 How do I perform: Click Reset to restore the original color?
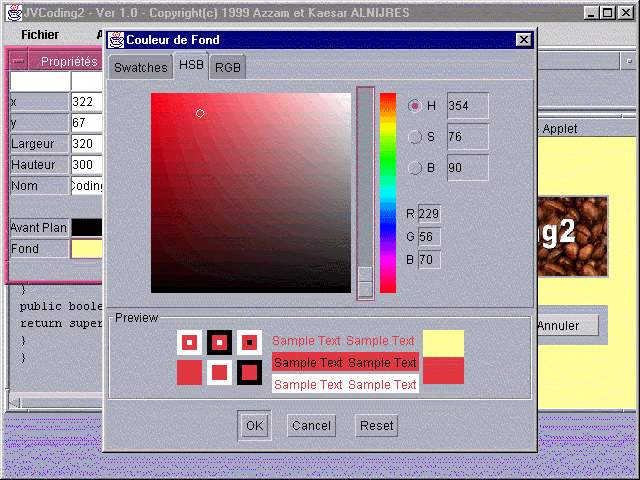(x=376, y=426)
